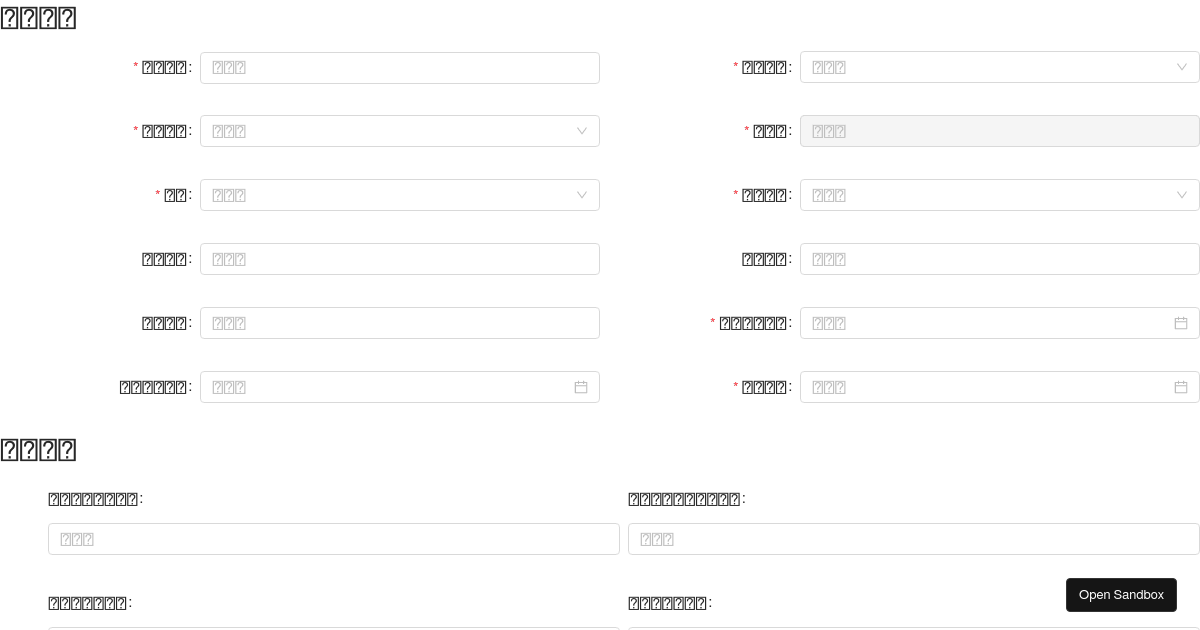Click calendar icon in the last right-column date field
Viewport: 1200px width, 630px height.
click(x=1181, y=387)
